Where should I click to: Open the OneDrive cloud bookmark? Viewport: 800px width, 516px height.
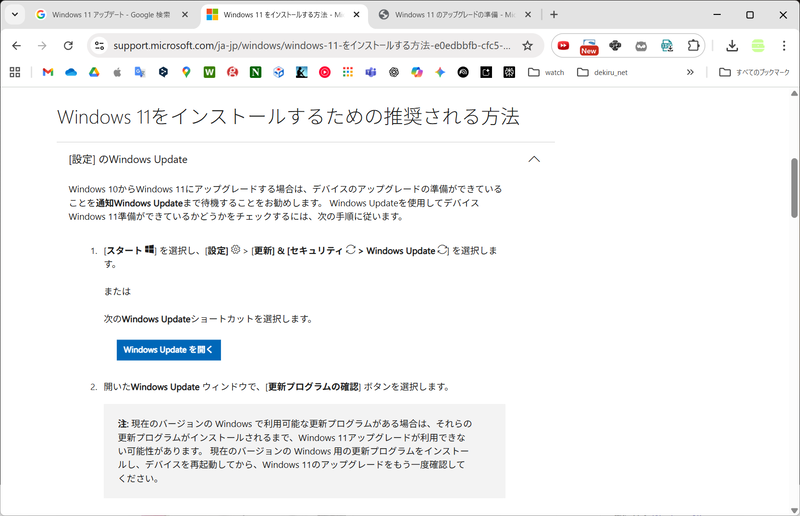[71, 72]
